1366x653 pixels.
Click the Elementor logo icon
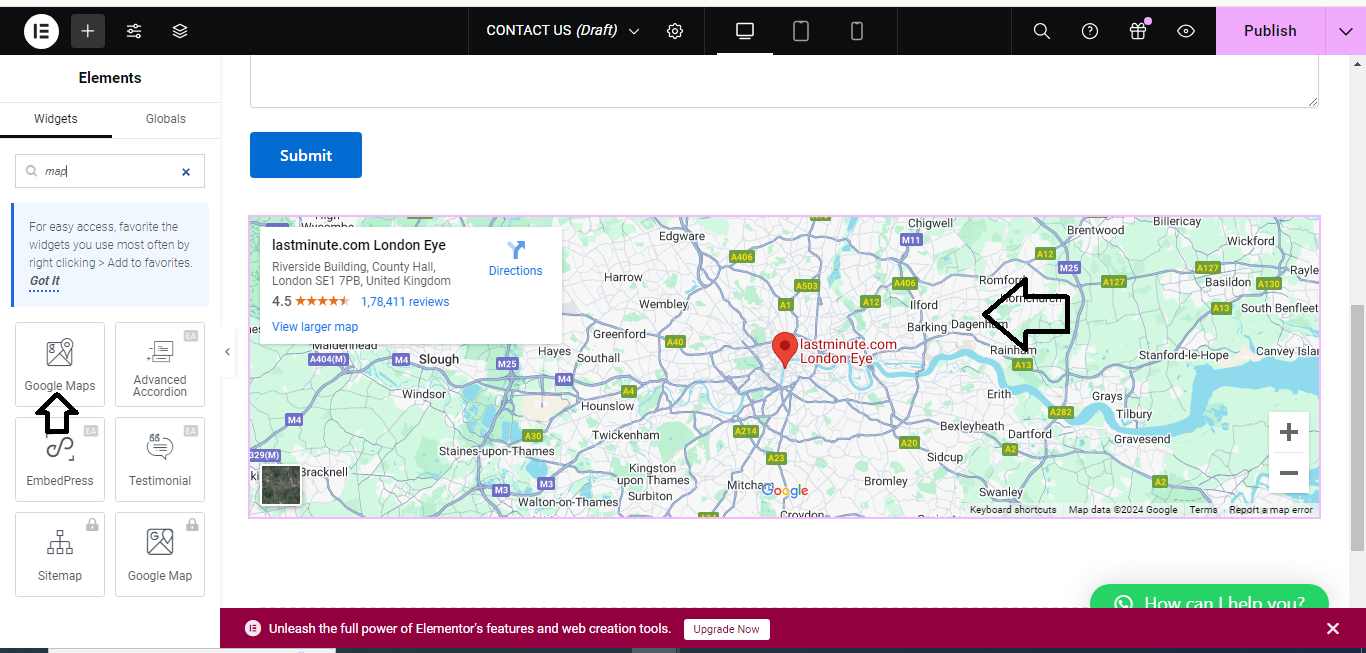[x=41, y=31]
